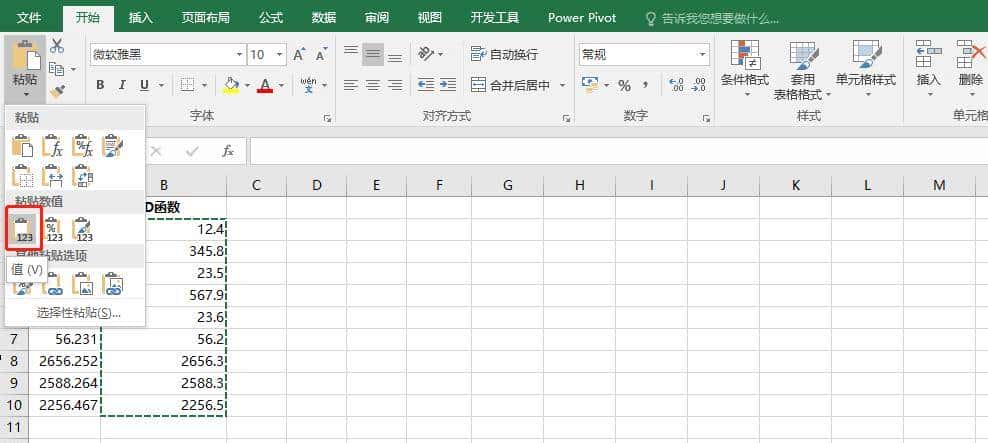
Task: Select the standard Paste icon in the paste menu
Action: 23,146
